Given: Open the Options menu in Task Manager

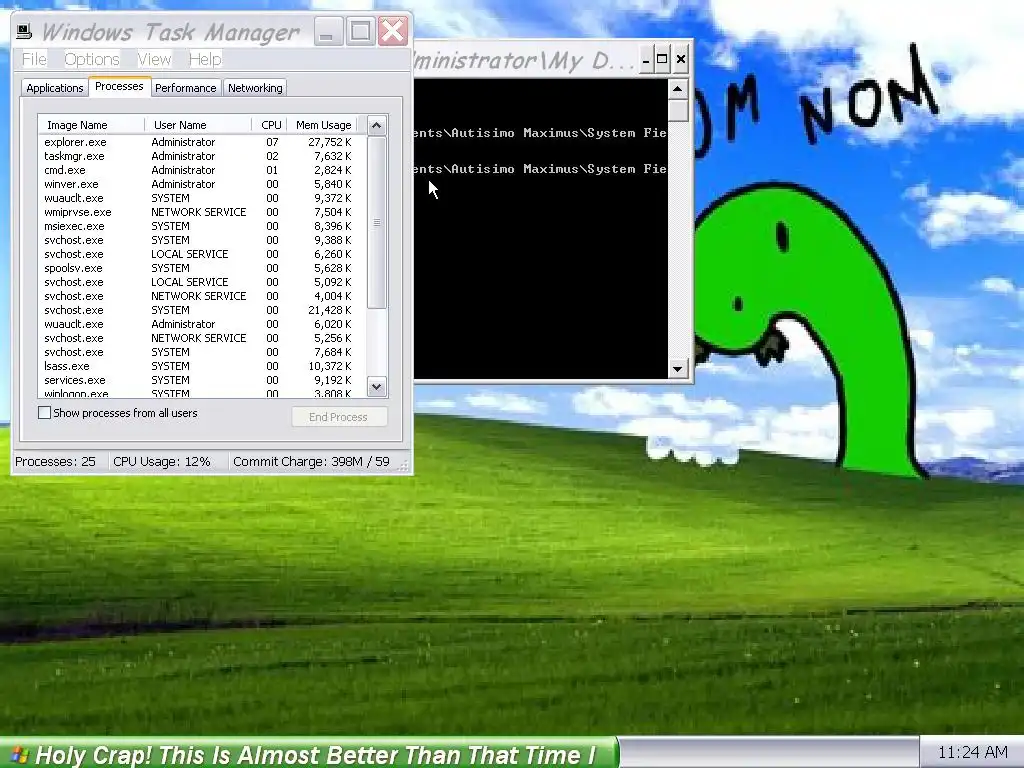Looking at the screenshot, I should click(91, 59).
